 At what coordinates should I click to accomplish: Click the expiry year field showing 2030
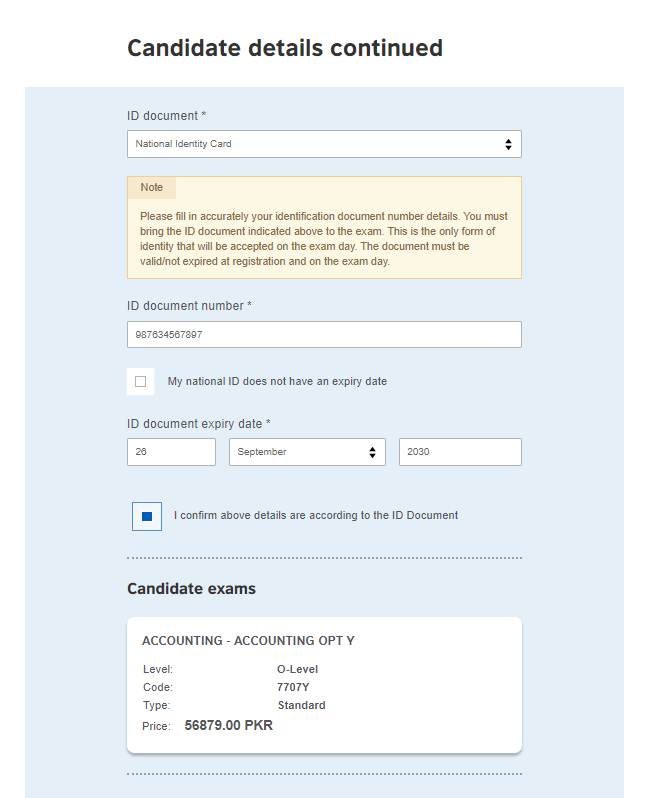pos(460,452)
